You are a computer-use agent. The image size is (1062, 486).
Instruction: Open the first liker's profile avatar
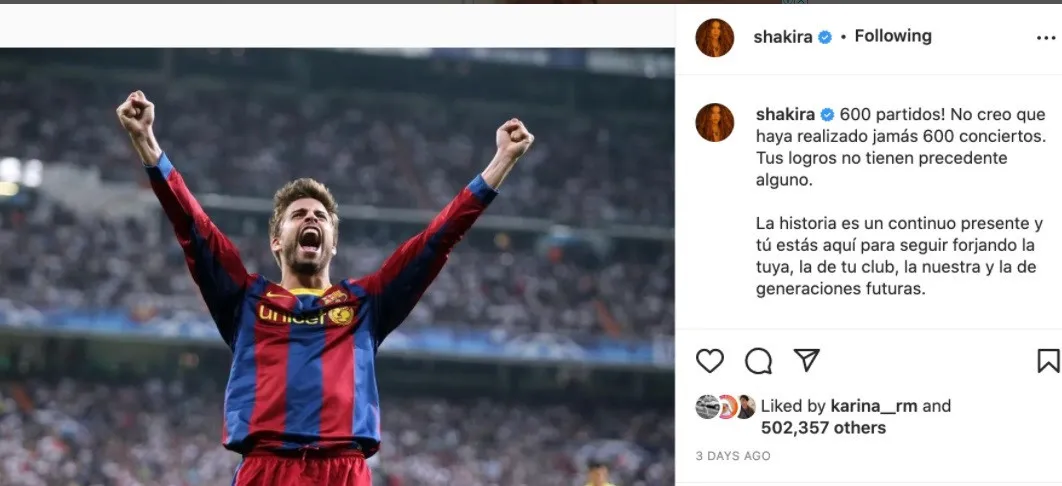click(707, 406)
